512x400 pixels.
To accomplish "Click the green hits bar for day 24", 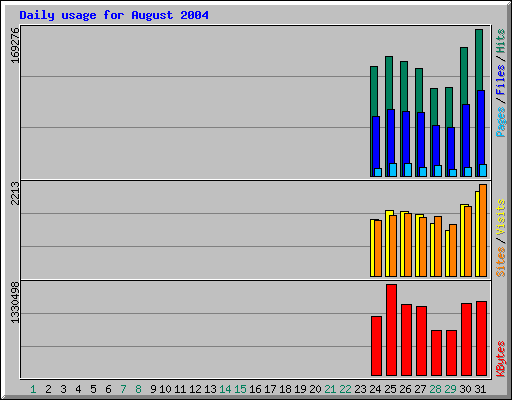I will tap(374, 92).
